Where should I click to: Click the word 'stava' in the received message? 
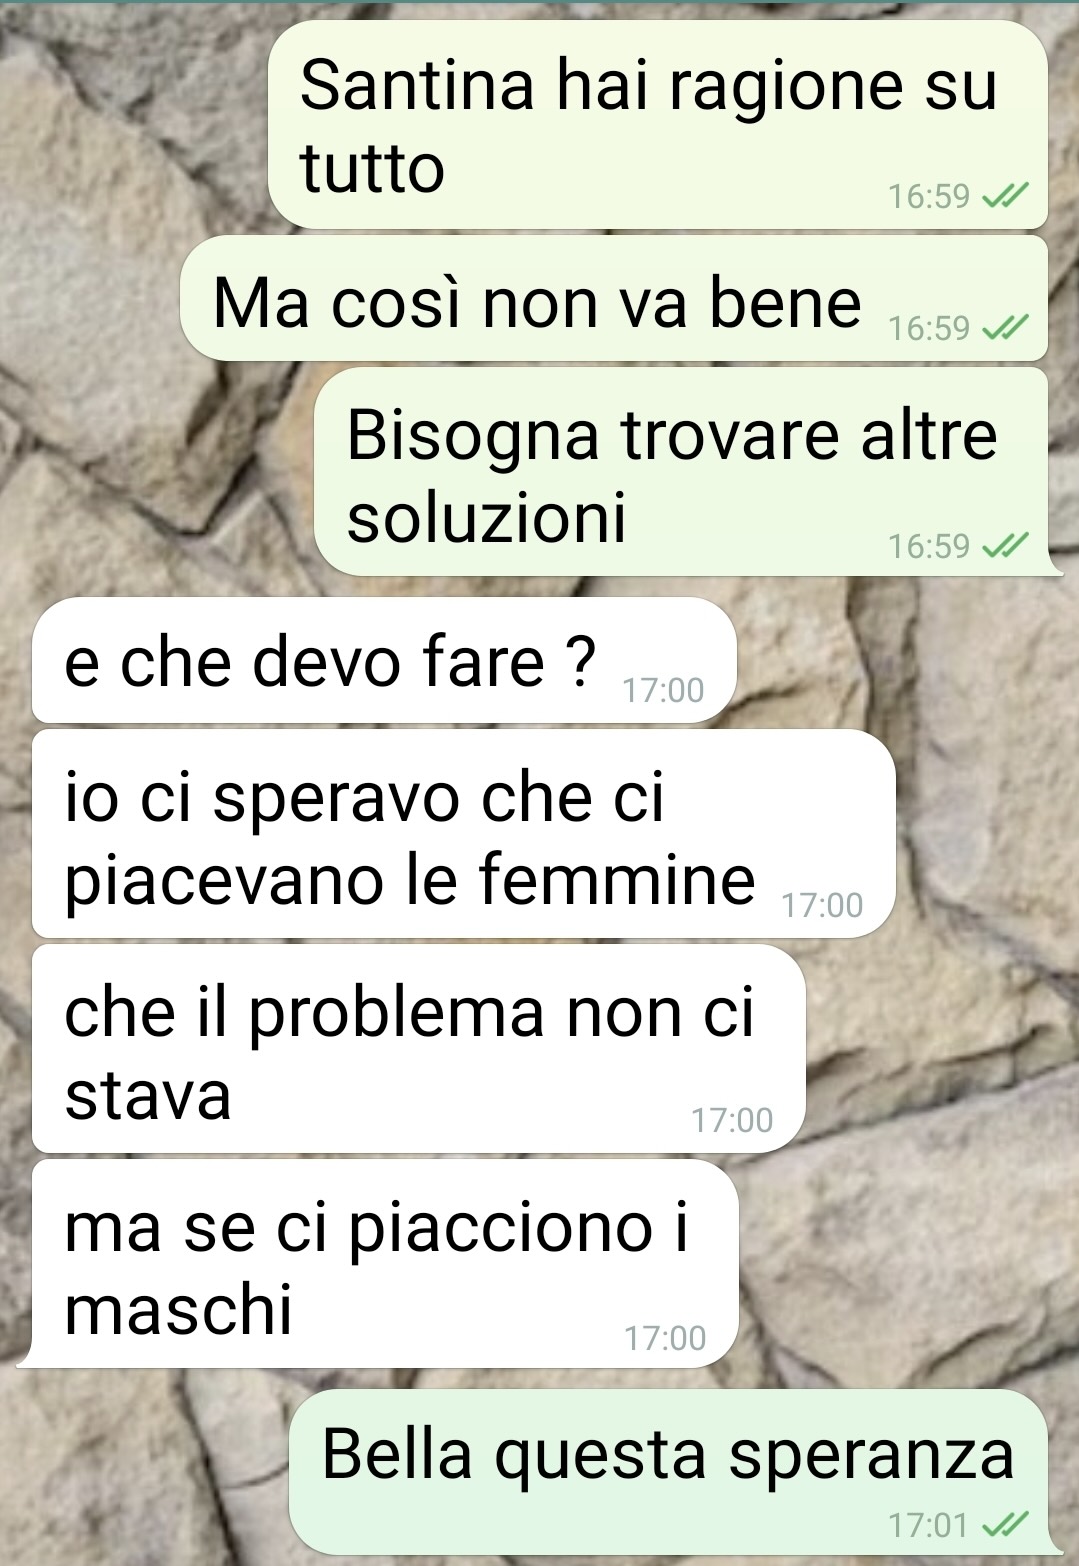[148, 1096]
